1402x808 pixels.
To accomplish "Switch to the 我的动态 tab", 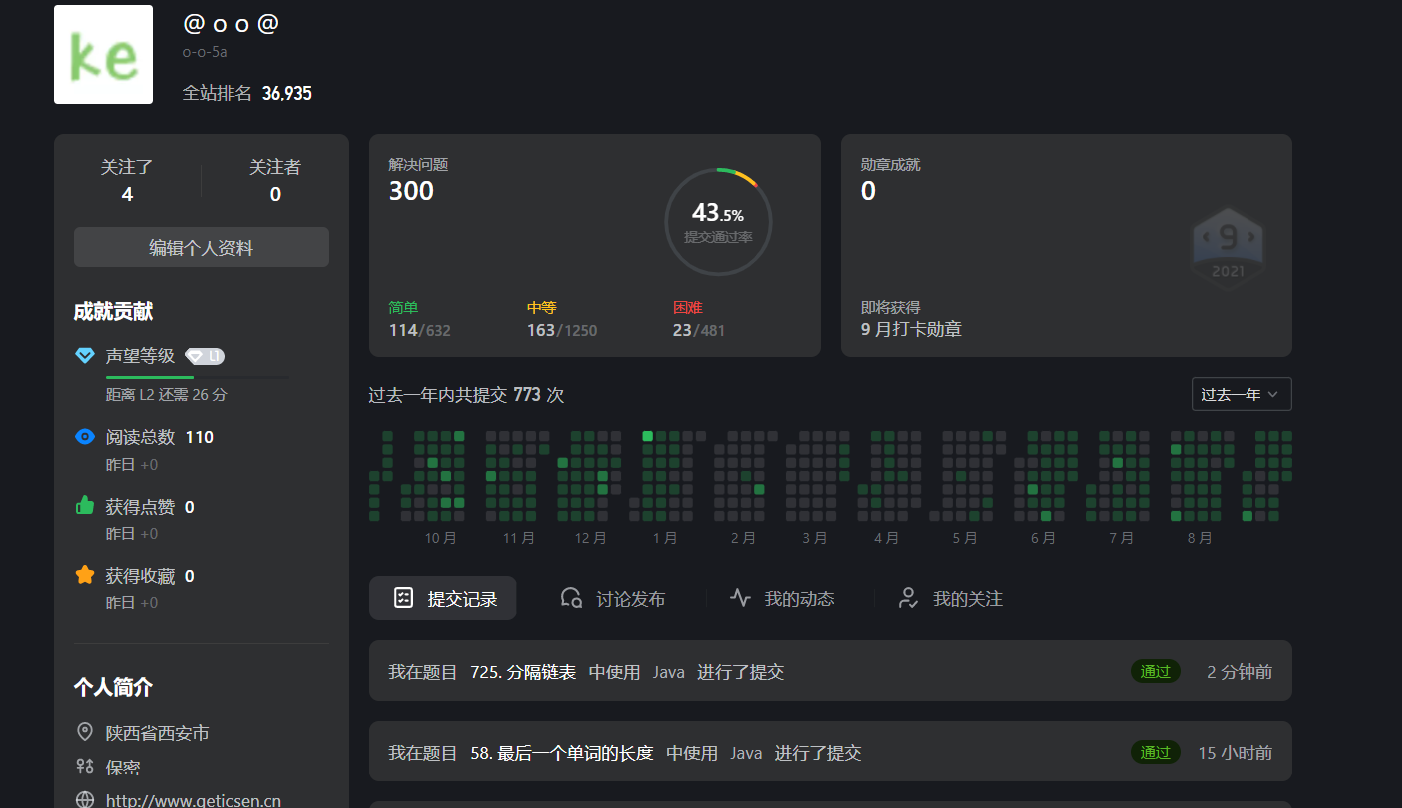I will click(781, 598).
